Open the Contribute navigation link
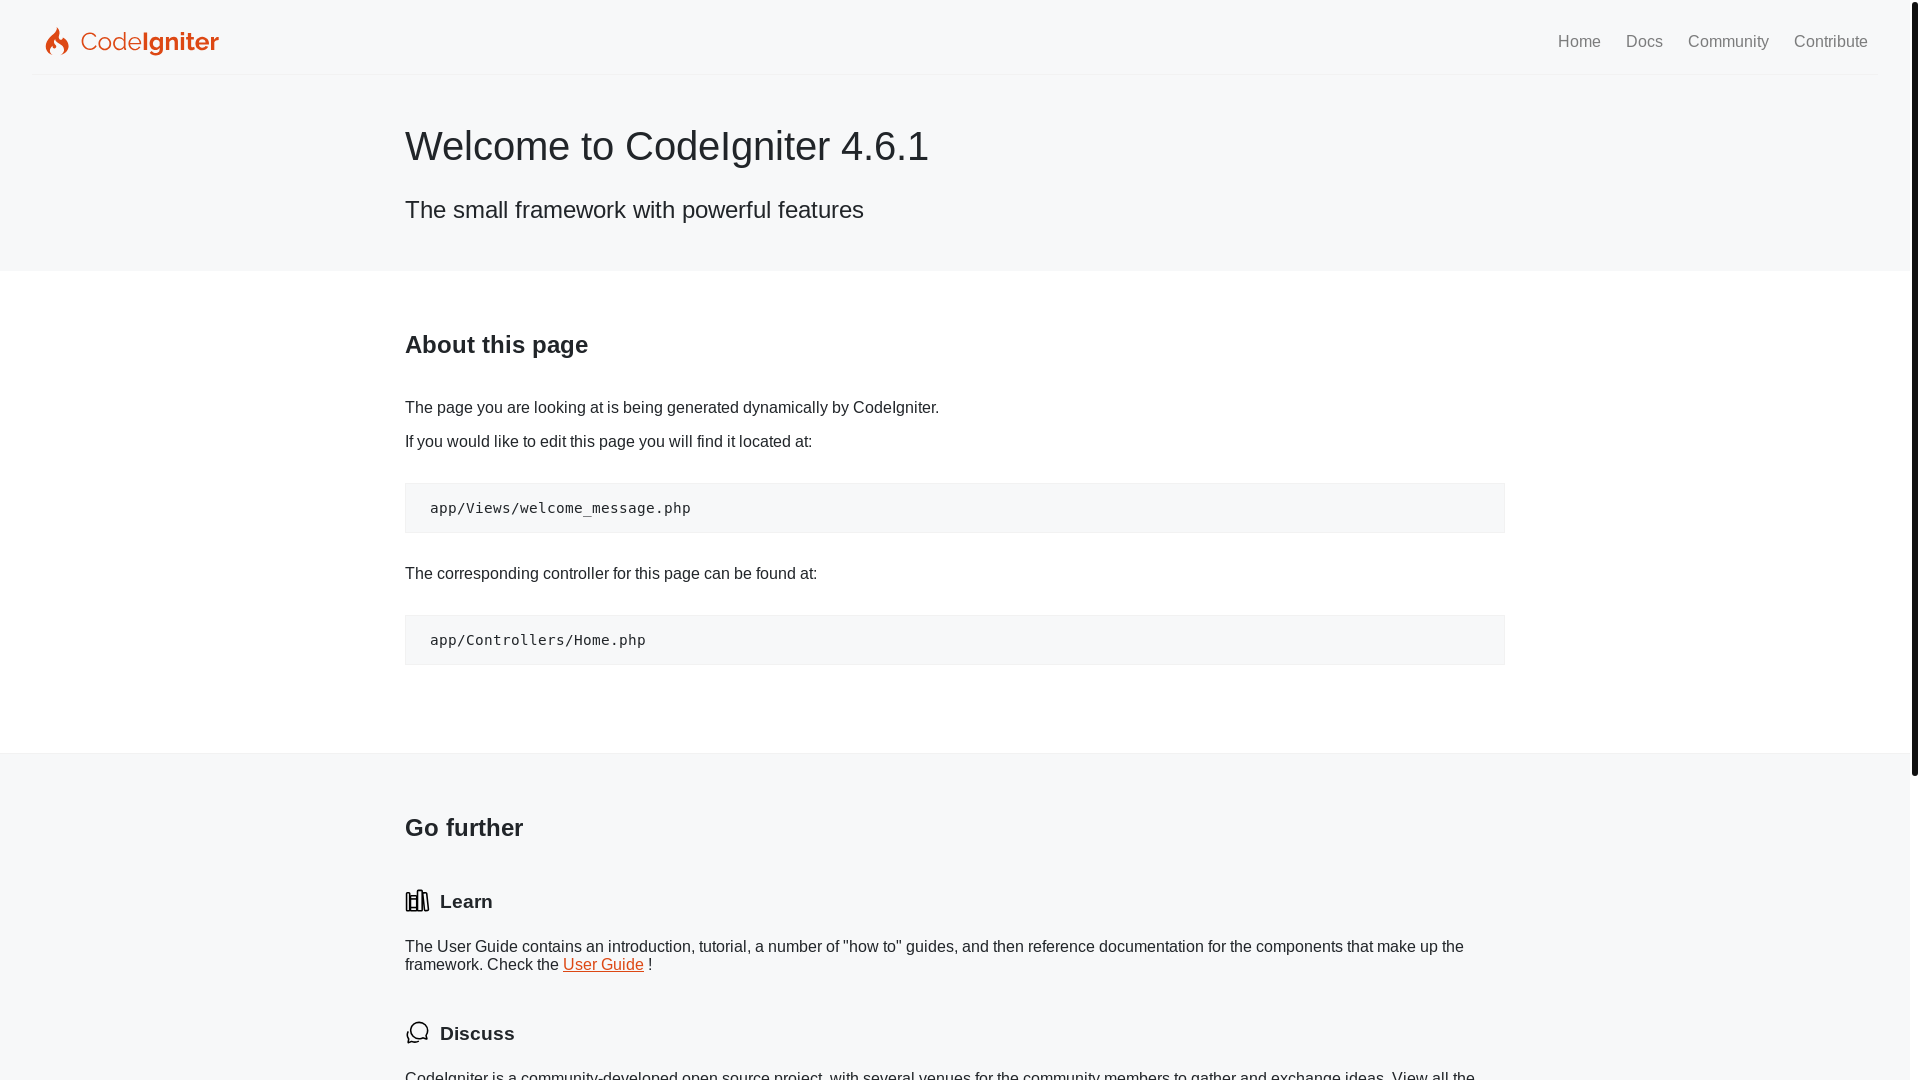 [1830, 42]
